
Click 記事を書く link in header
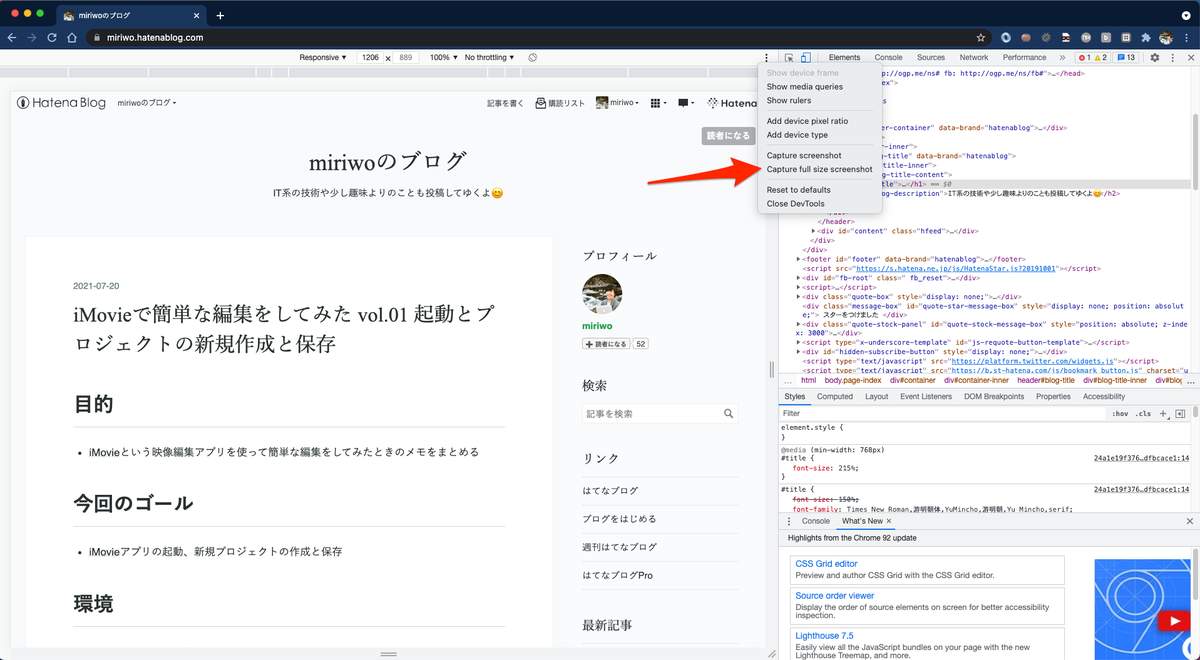pyautogui.click(x=506, y=103)
